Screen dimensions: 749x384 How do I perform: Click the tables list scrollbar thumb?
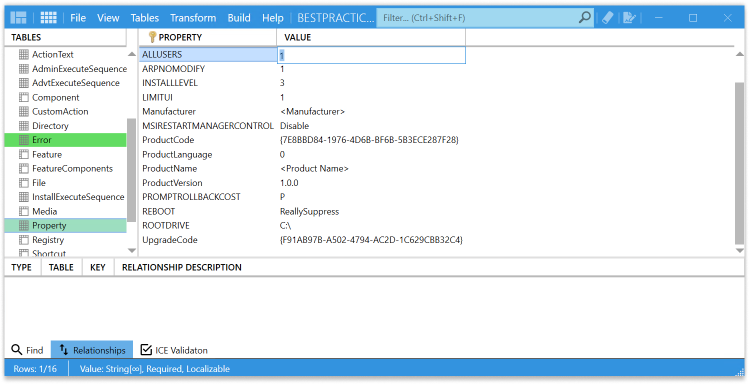click(x=131, y=170)
